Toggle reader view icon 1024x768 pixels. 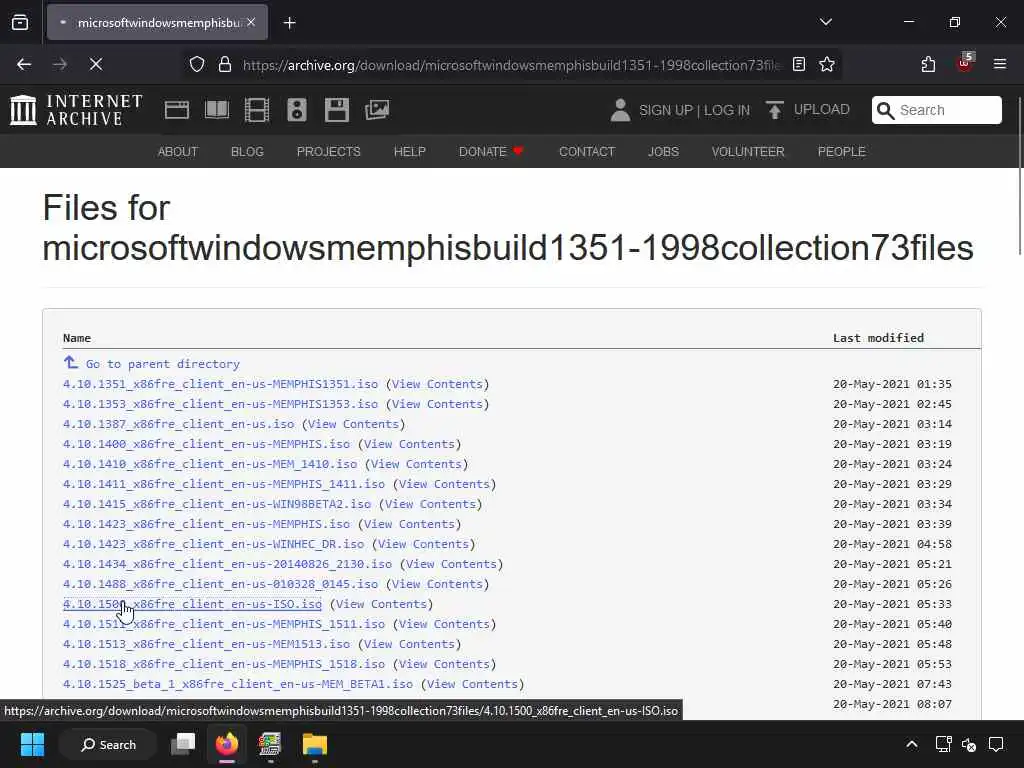[799, 64]
